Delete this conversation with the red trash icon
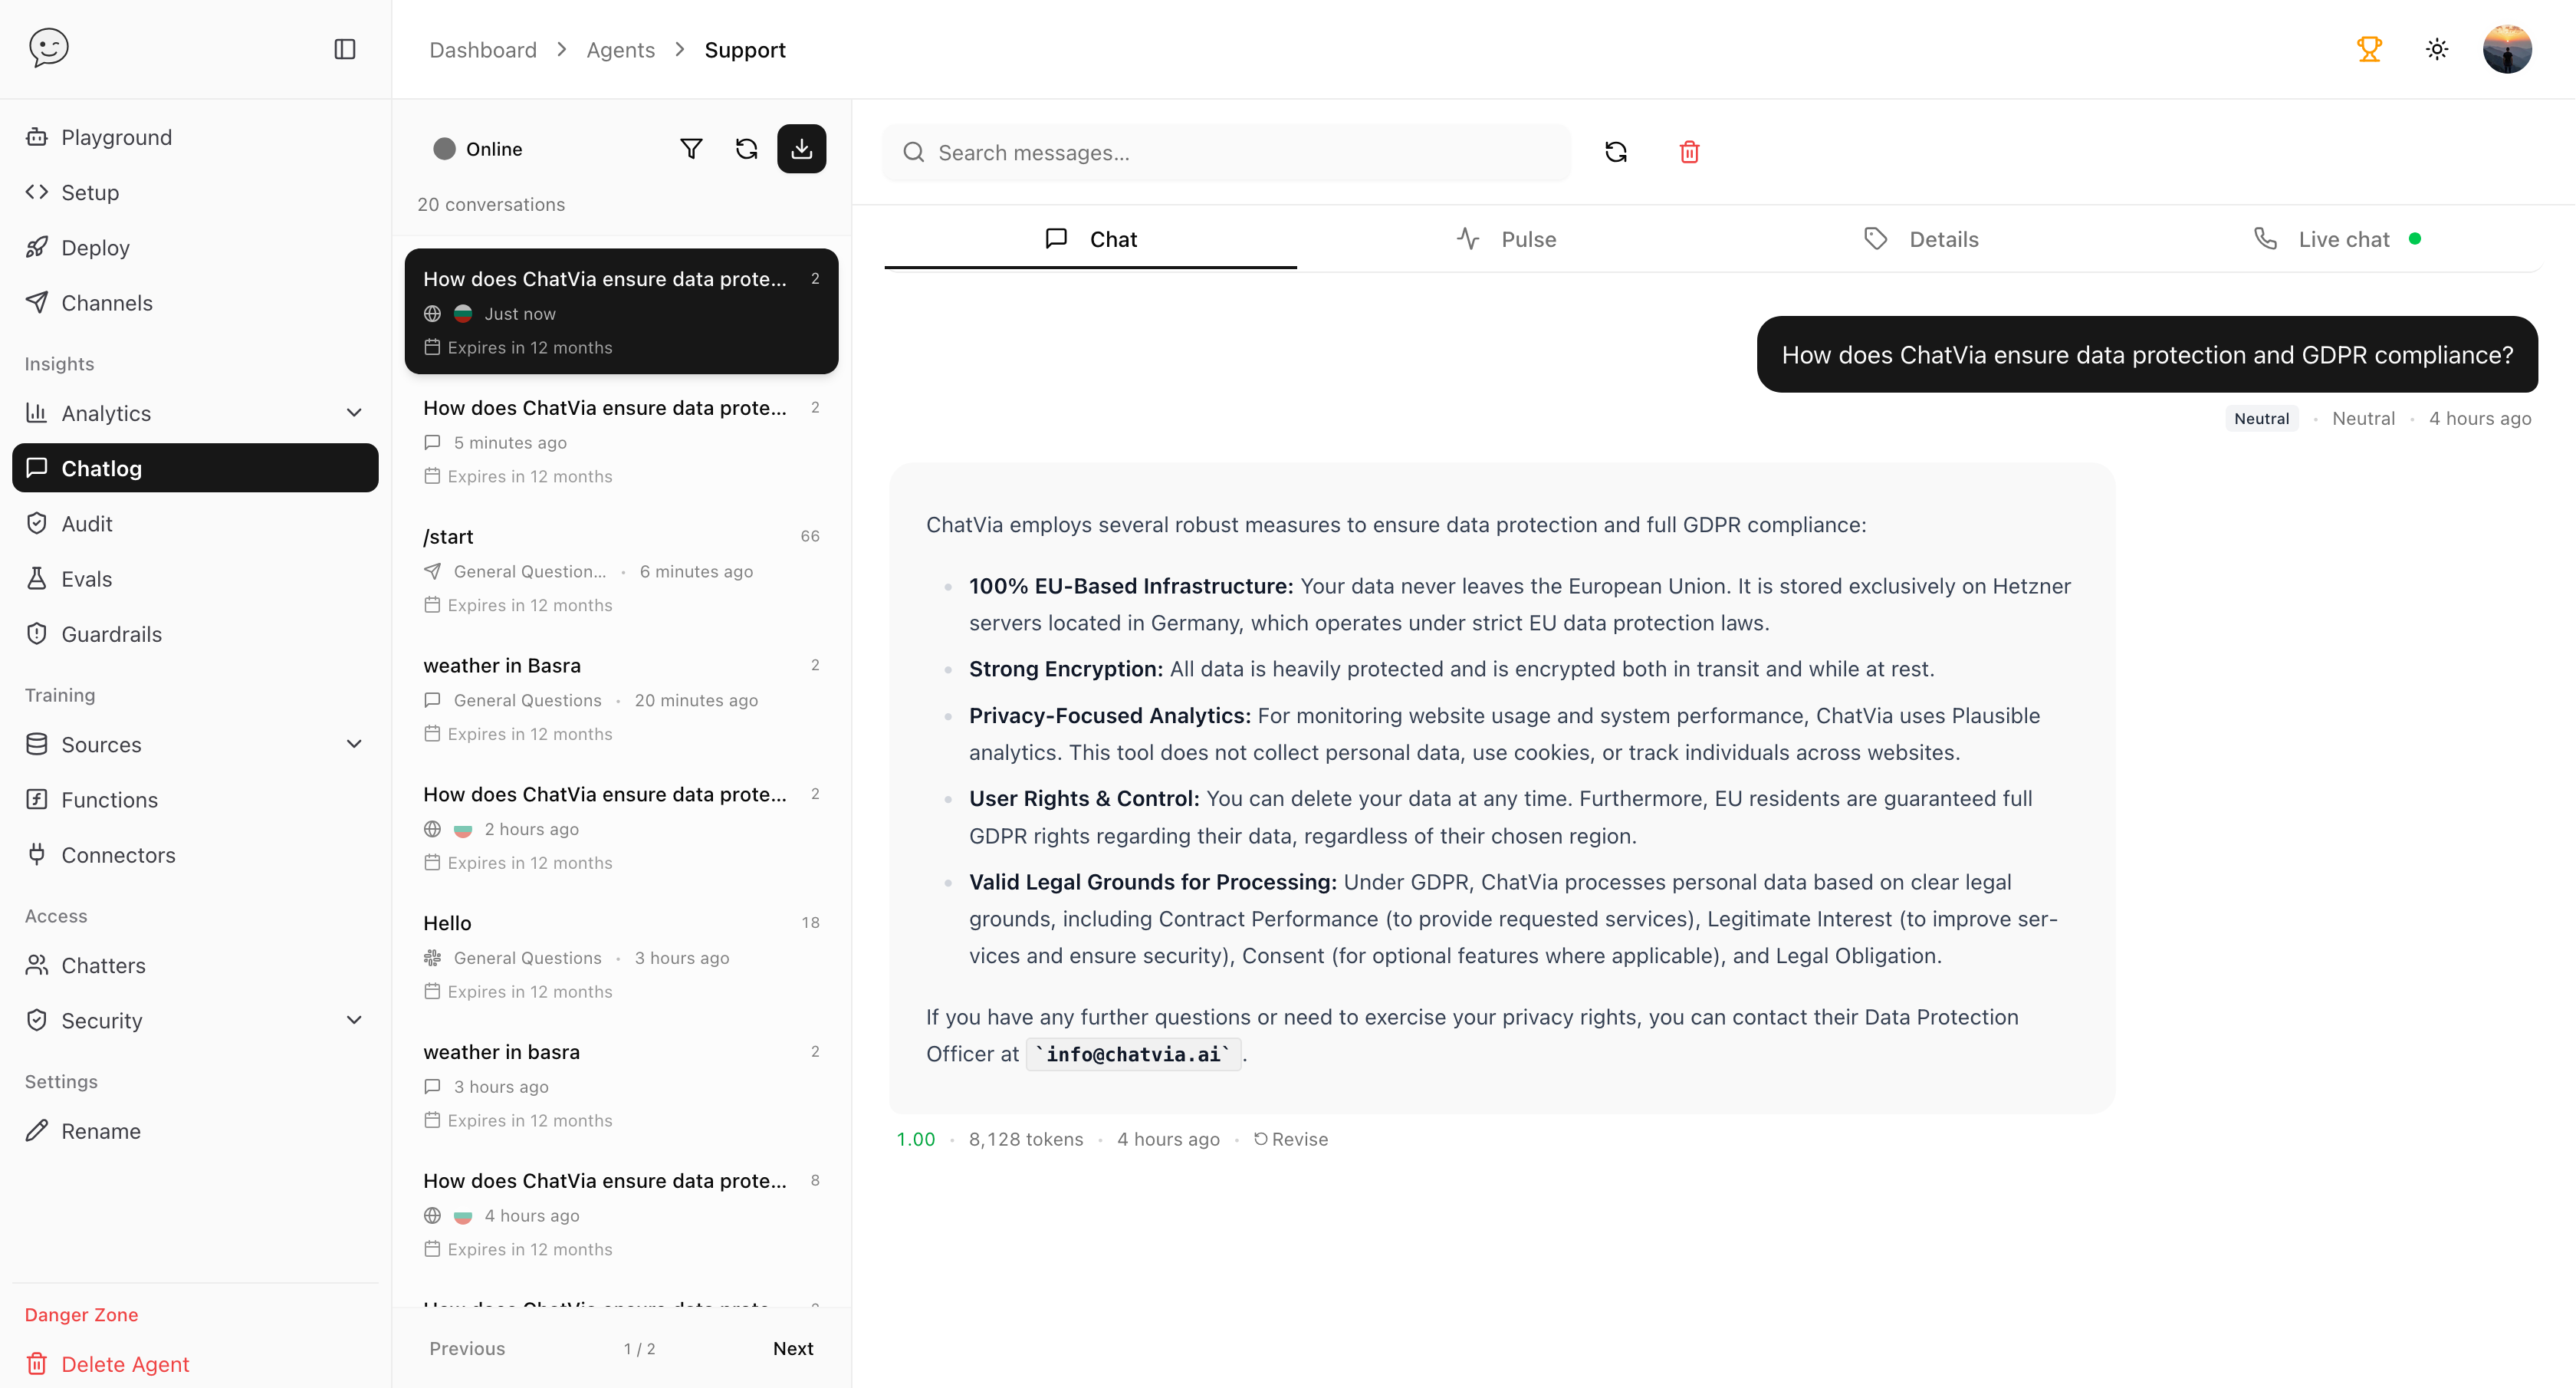Screen dimensions: 2576x1388 (x=1689, y=152)
